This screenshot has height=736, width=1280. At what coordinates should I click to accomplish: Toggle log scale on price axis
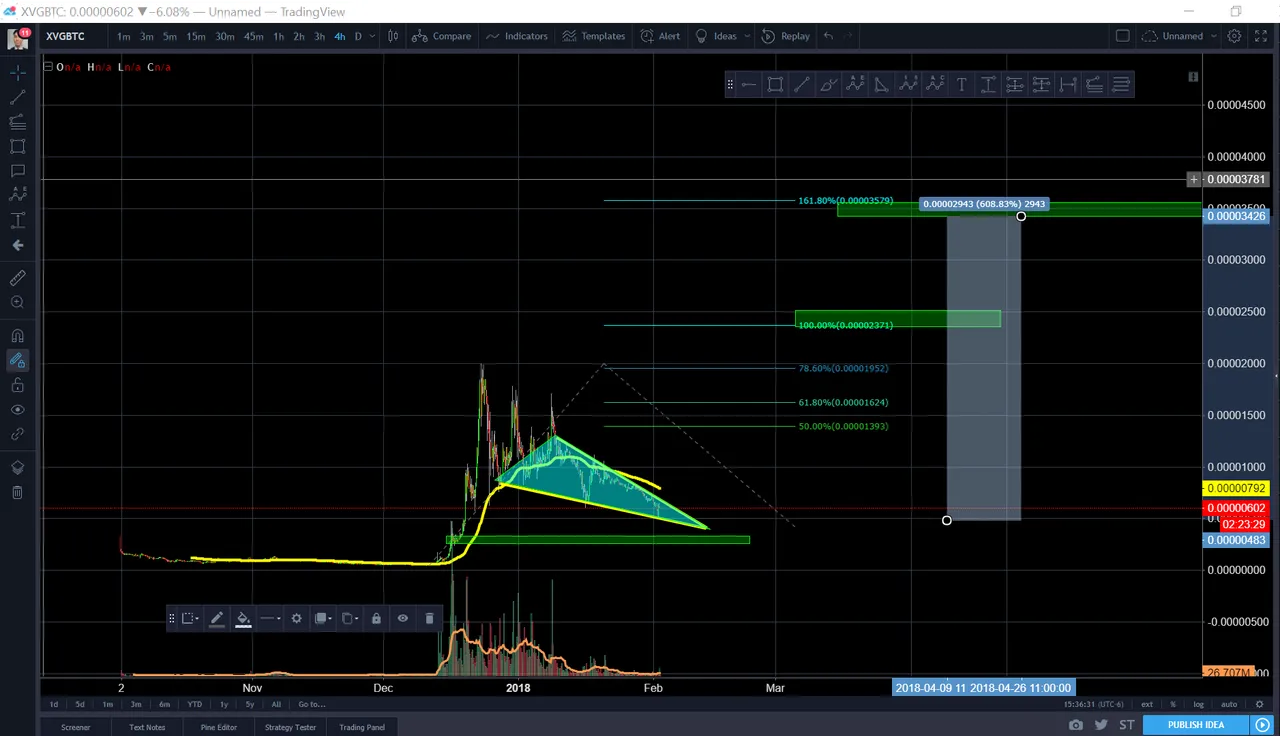[x=1198, y=704]
